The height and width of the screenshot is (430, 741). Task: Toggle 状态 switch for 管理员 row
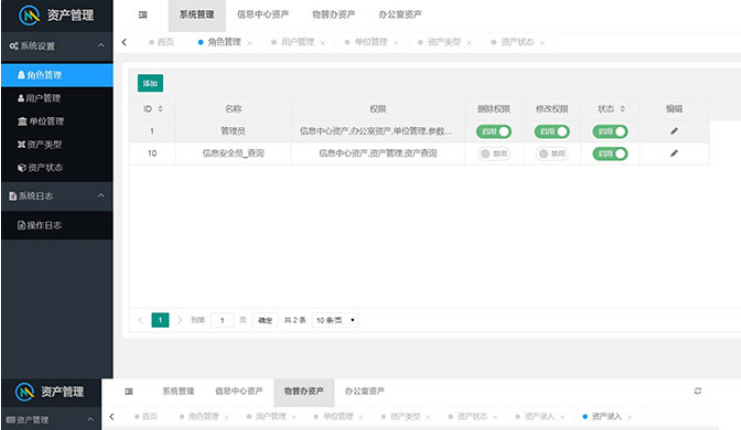pyautogui.click(x=610, y=131)
